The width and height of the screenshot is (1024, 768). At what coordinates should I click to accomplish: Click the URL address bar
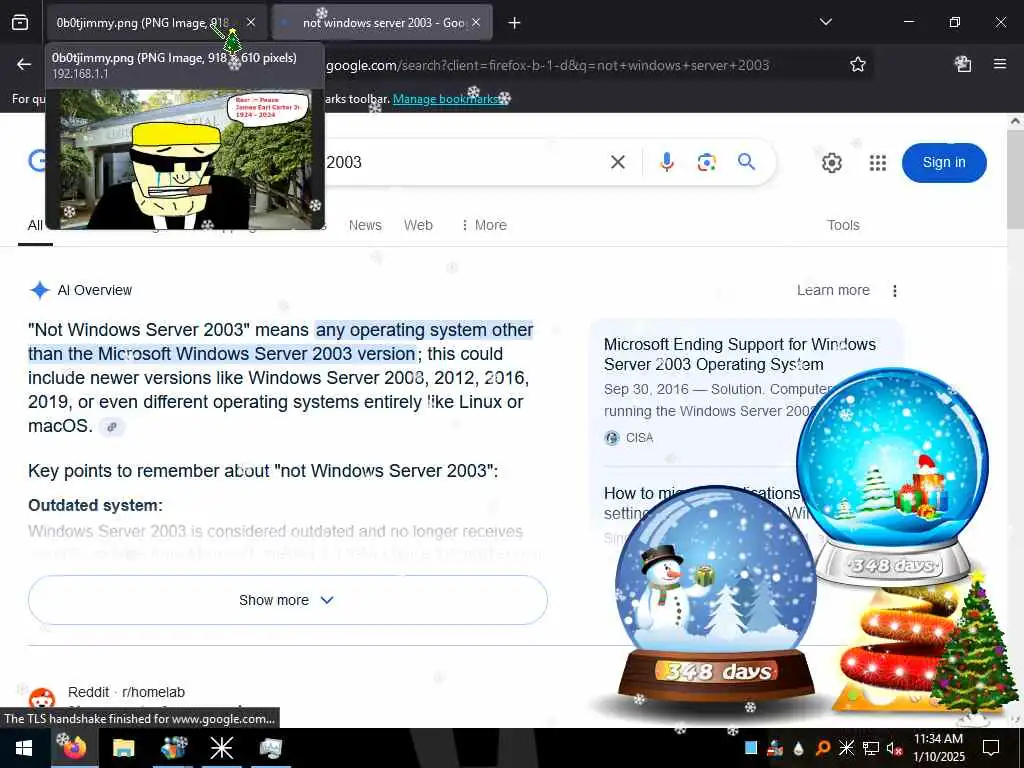tap(547, 65)
